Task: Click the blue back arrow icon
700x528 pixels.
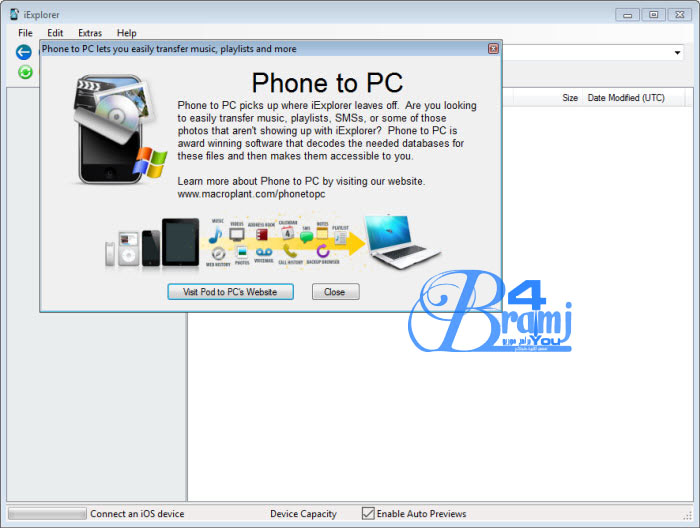Action: point(24,52)
